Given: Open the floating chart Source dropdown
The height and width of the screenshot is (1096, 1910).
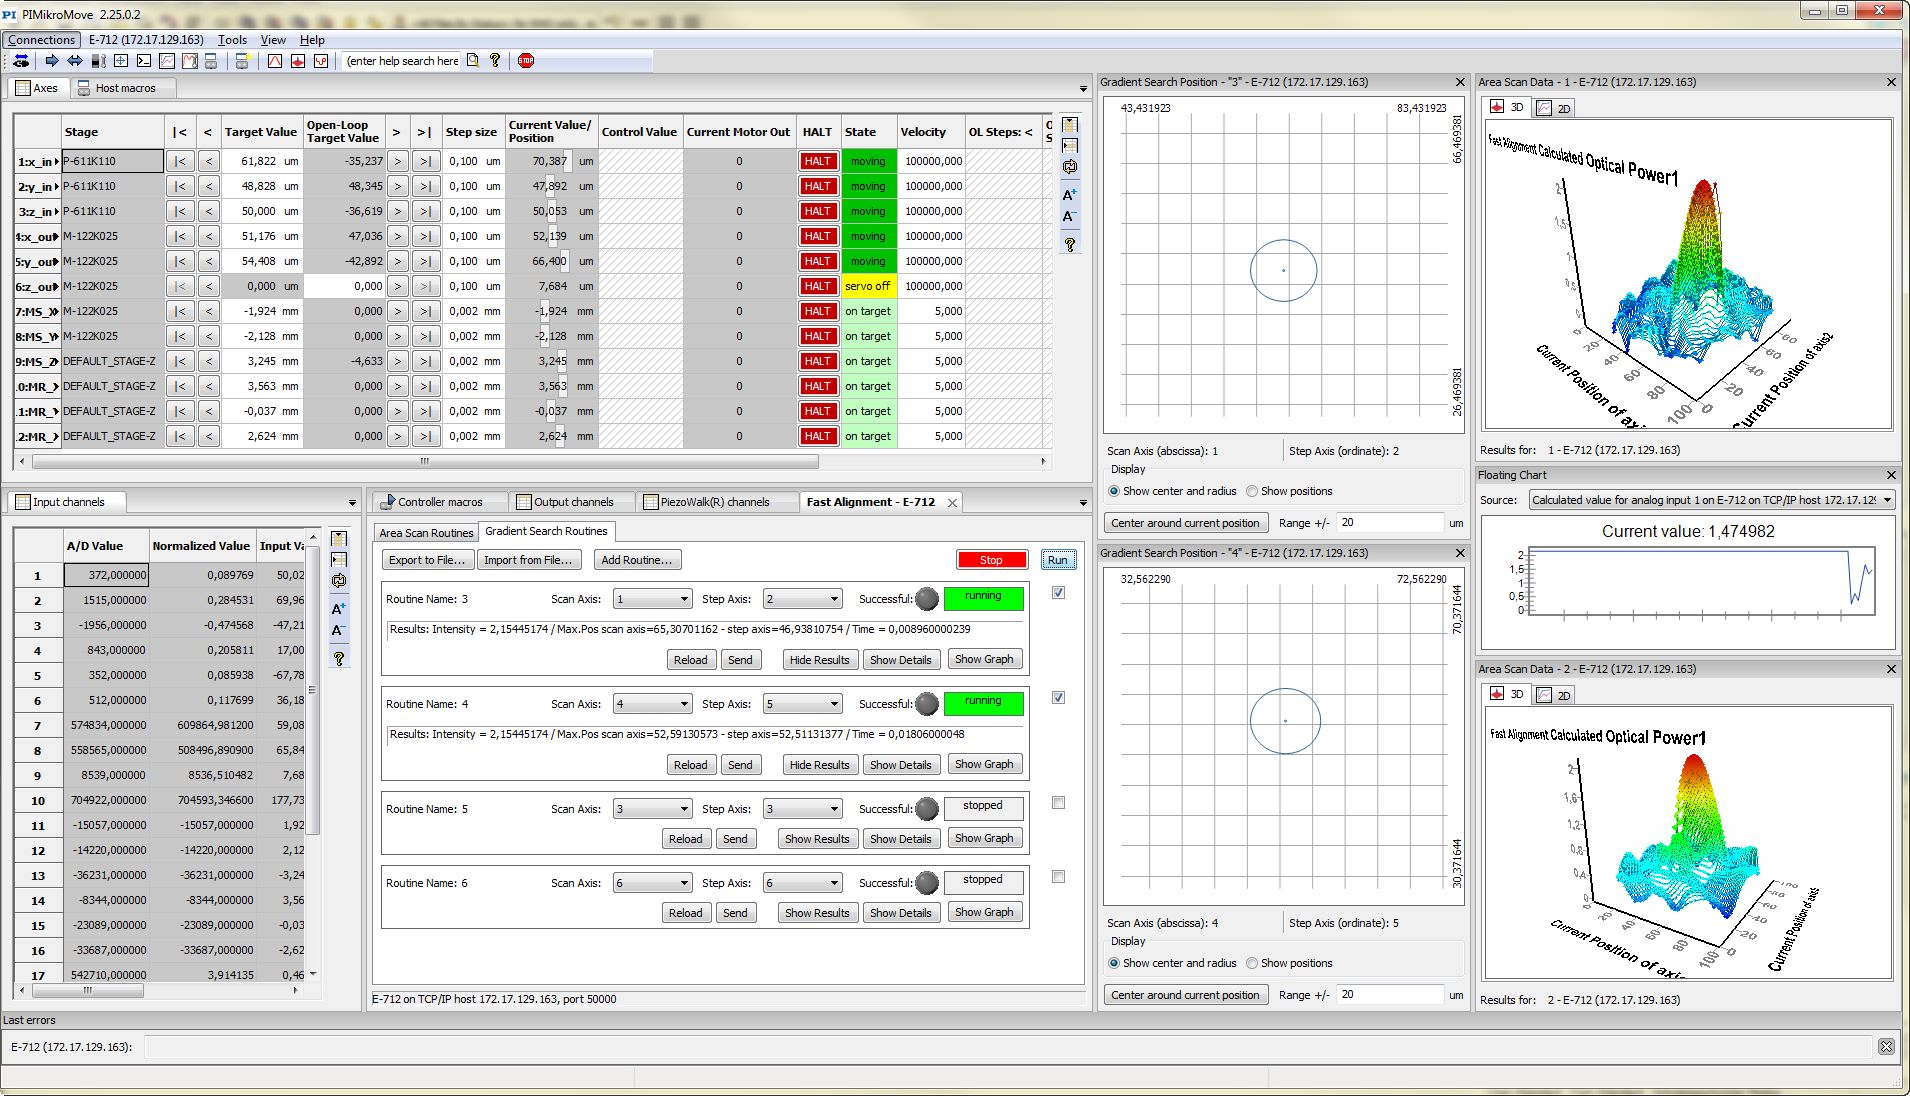Looking at the screenshot, I should click(x=1886, y=499).
